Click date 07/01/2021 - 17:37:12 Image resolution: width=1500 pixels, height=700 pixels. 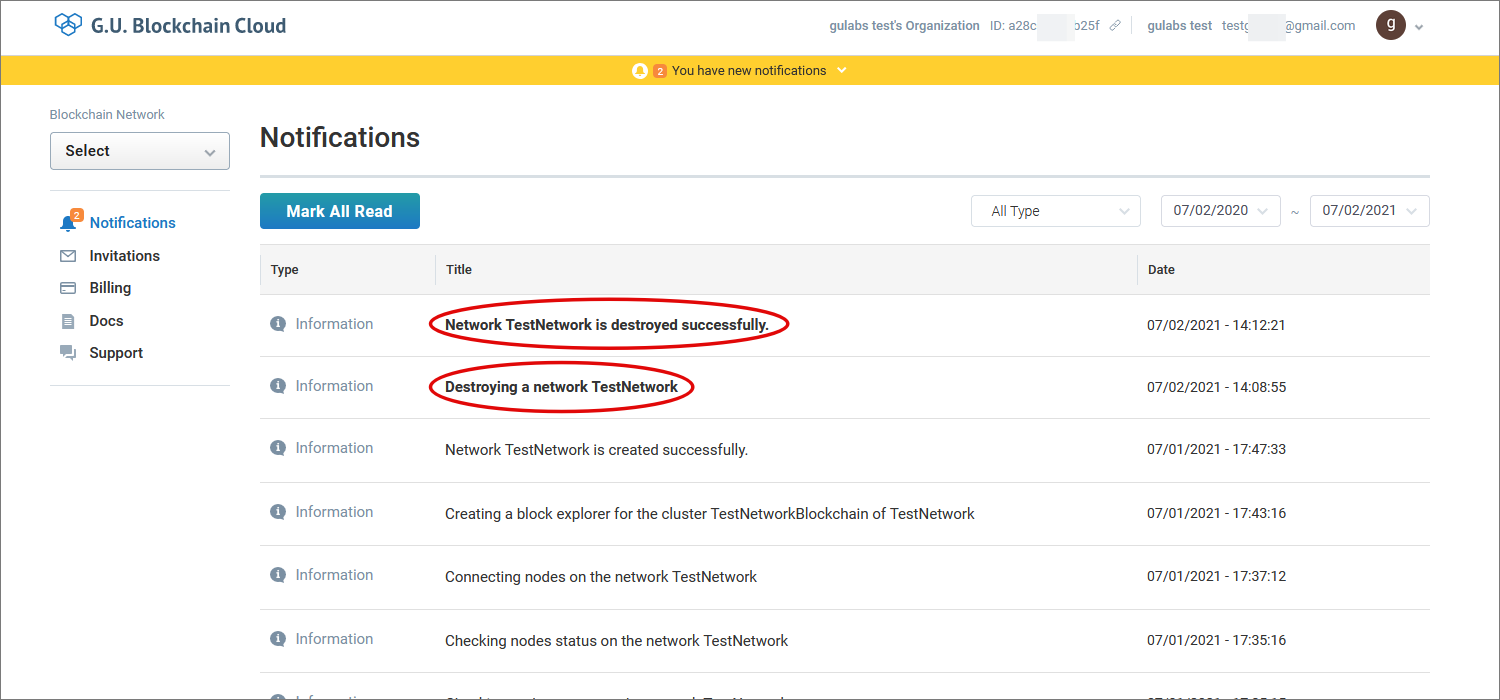pos(1216,577)
